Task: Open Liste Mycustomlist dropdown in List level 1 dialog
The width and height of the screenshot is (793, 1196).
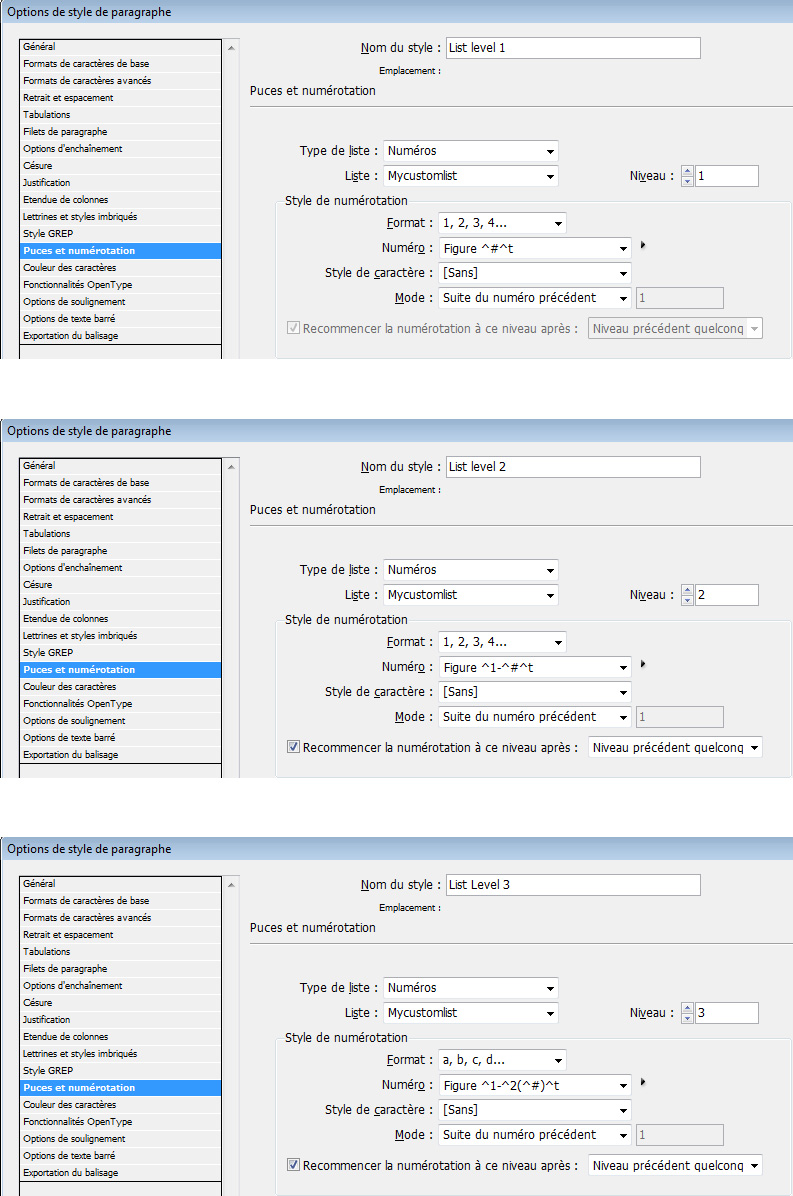Action: 470,176
